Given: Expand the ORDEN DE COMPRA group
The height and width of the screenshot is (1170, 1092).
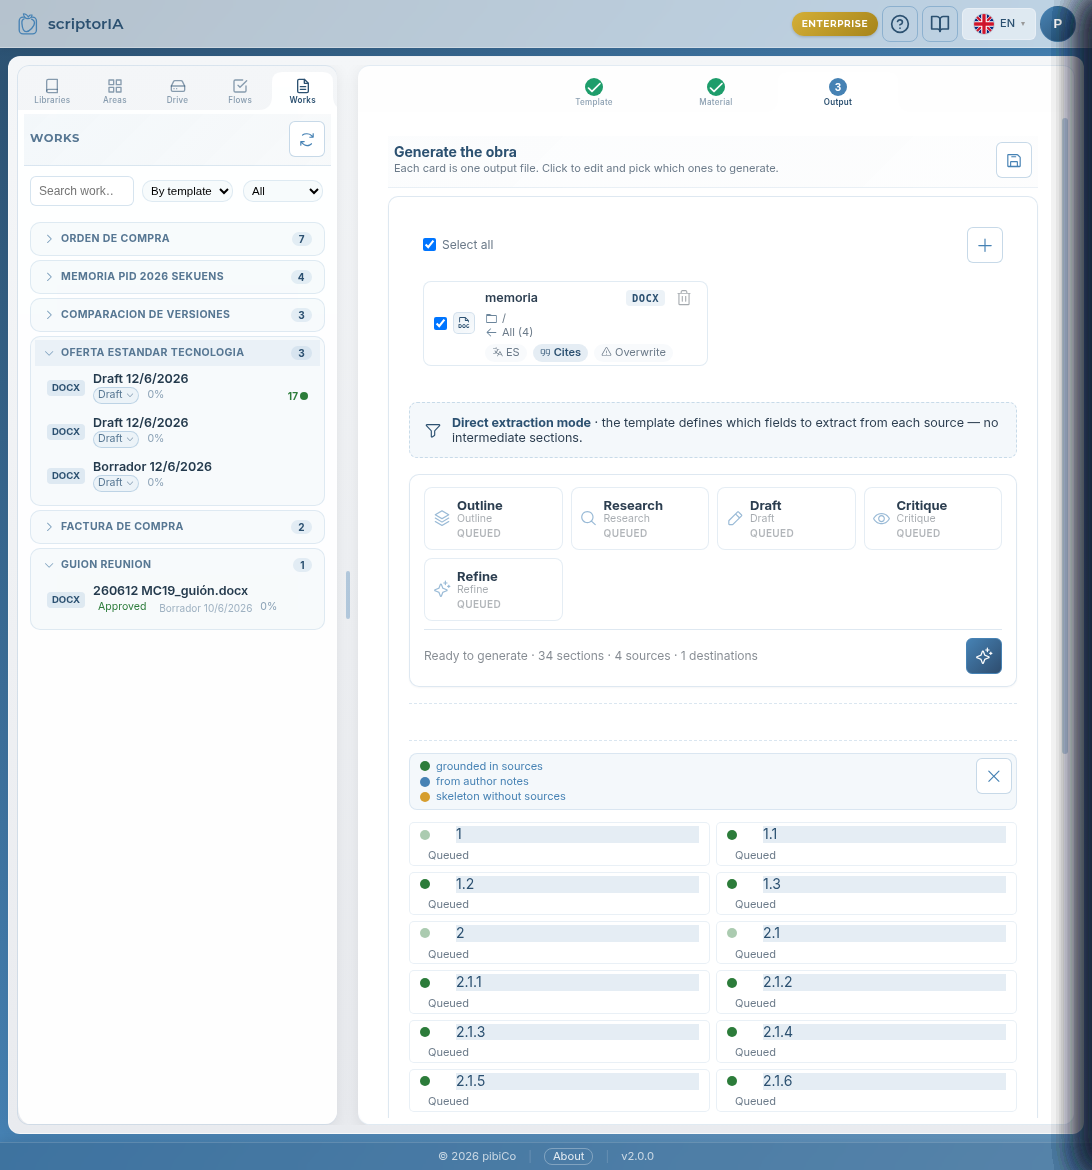Looking at the screenshot, I should pyautogui.click(x=178, y=239).
